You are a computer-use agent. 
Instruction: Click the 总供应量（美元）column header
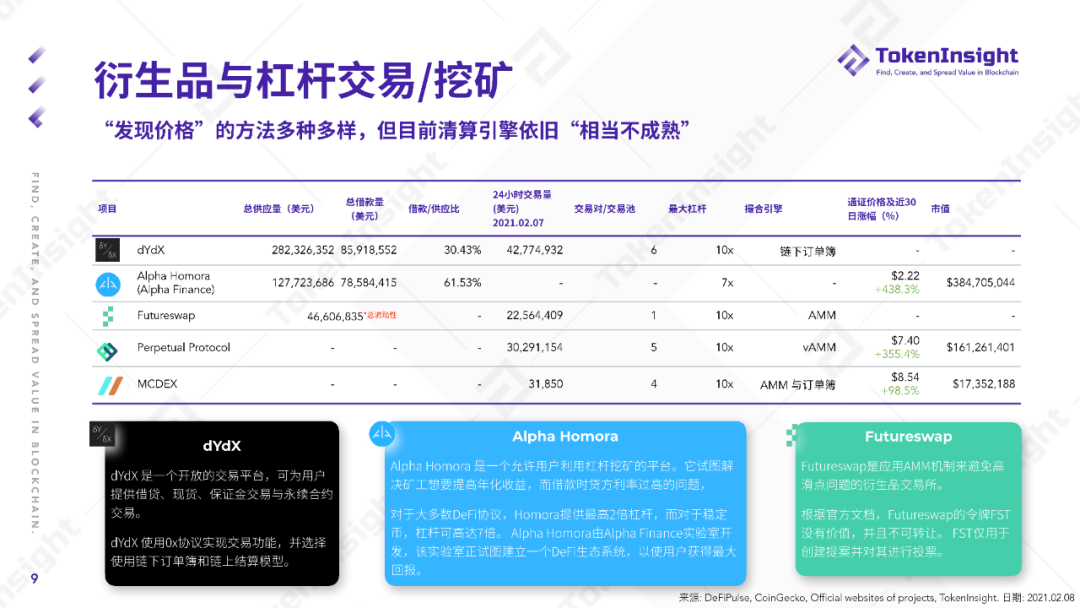[278, 209]
